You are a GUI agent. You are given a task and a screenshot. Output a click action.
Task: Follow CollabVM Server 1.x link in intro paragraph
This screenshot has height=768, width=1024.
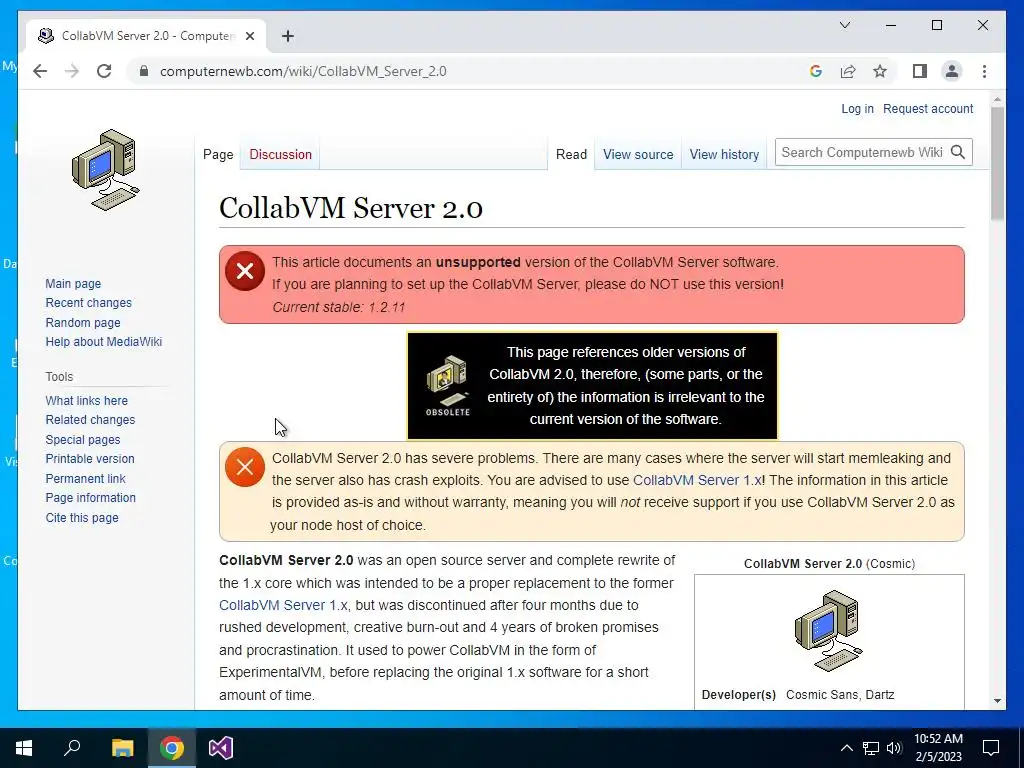coord(283,605)
